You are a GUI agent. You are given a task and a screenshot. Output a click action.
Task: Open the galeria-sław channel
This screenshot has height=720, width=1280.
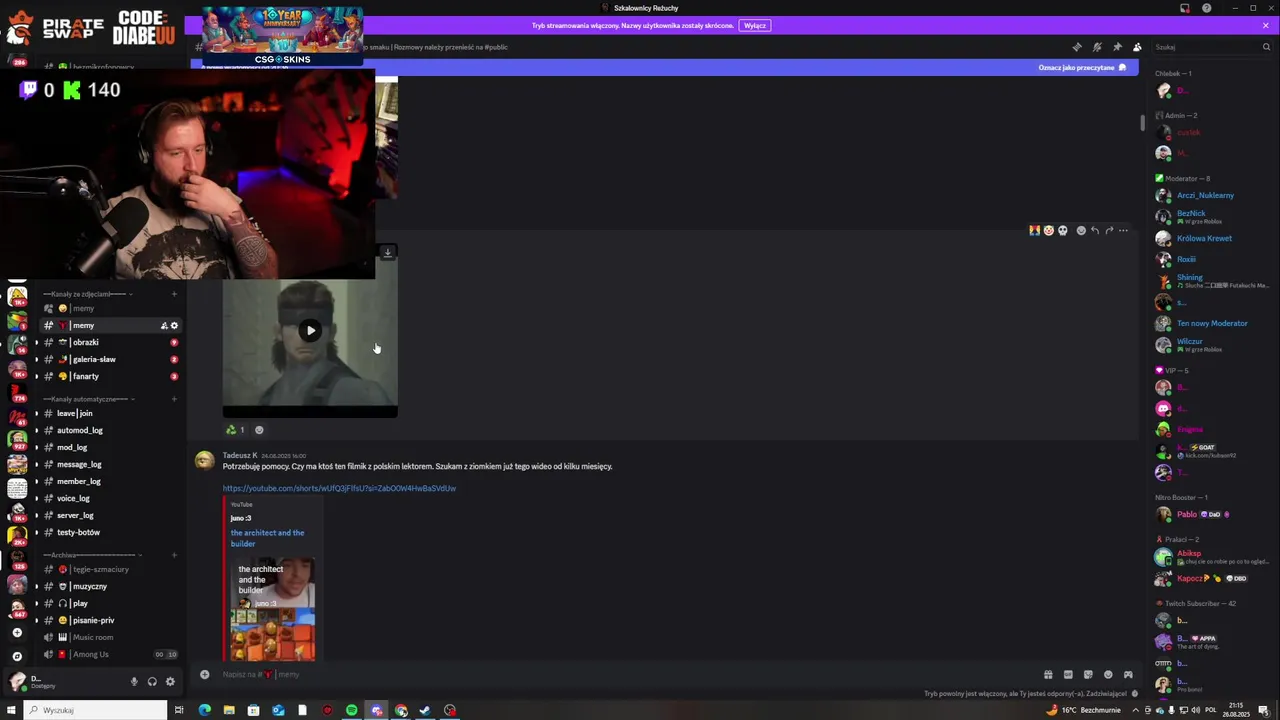pyautogui.click(x=110, y=359)
